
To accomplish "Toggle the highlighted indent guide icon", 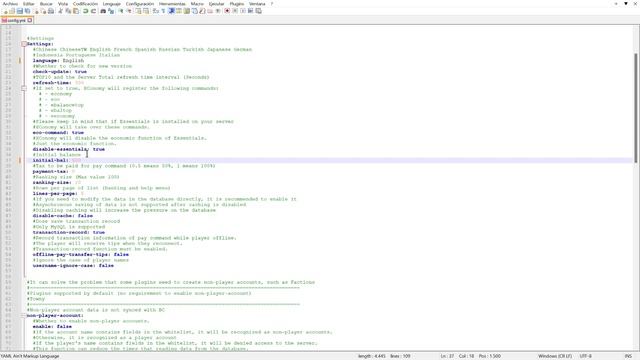I will (171, 11).
